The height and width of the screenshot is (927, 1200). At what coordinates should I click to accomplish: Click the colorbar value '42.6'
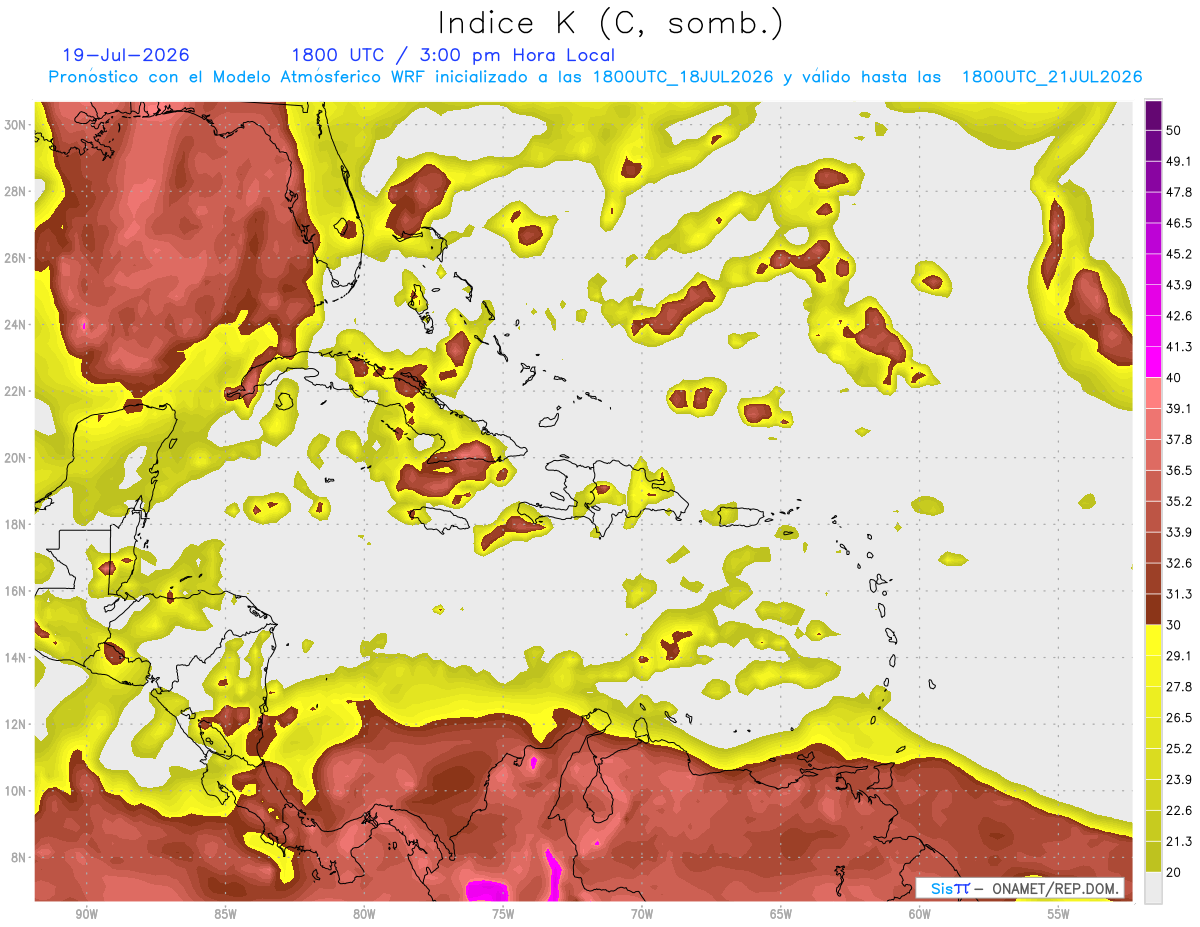(x=1178, y=317)
